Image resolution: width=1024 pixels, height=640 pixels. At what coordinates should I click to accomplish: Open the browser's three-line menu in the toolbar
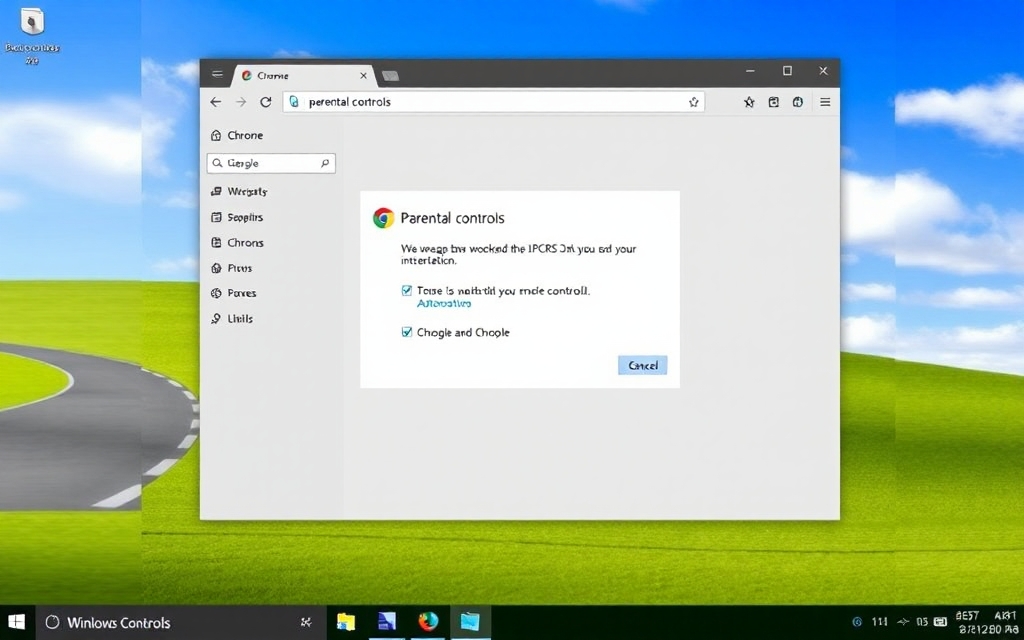[x=825, y=102]
